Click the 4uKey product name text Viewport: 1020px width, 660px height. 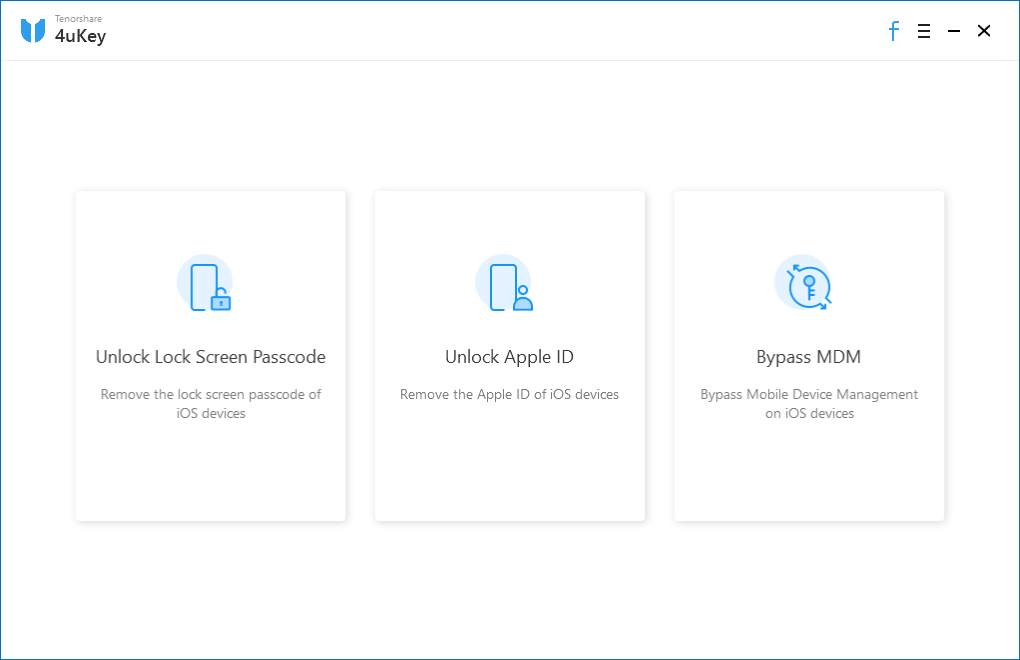click(80, 37)
